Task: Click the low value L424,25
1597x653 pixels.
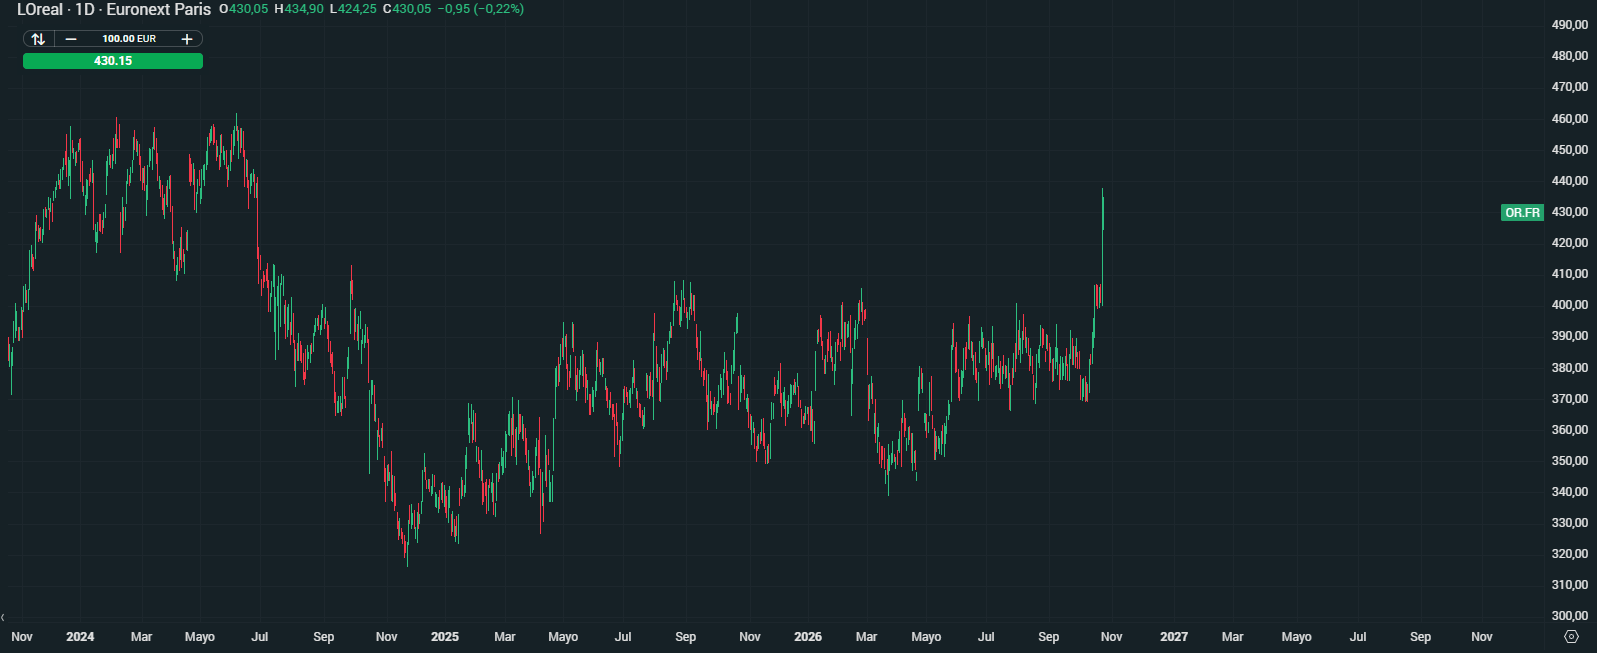Action: click(x=353, y=9)
